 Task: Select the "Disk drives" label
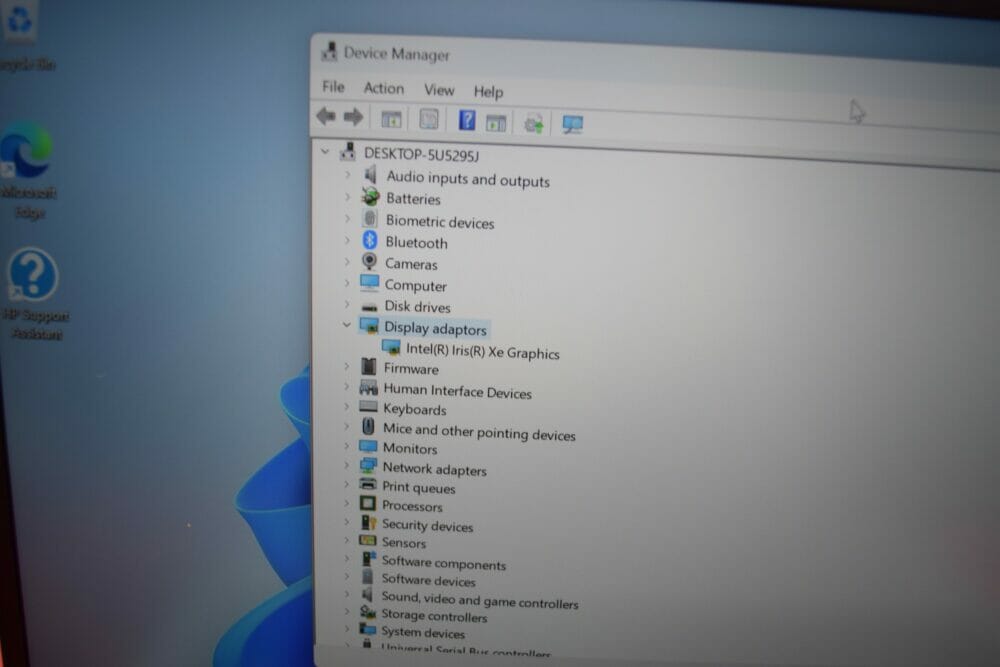pyautogui.click(x=417, y=307)
